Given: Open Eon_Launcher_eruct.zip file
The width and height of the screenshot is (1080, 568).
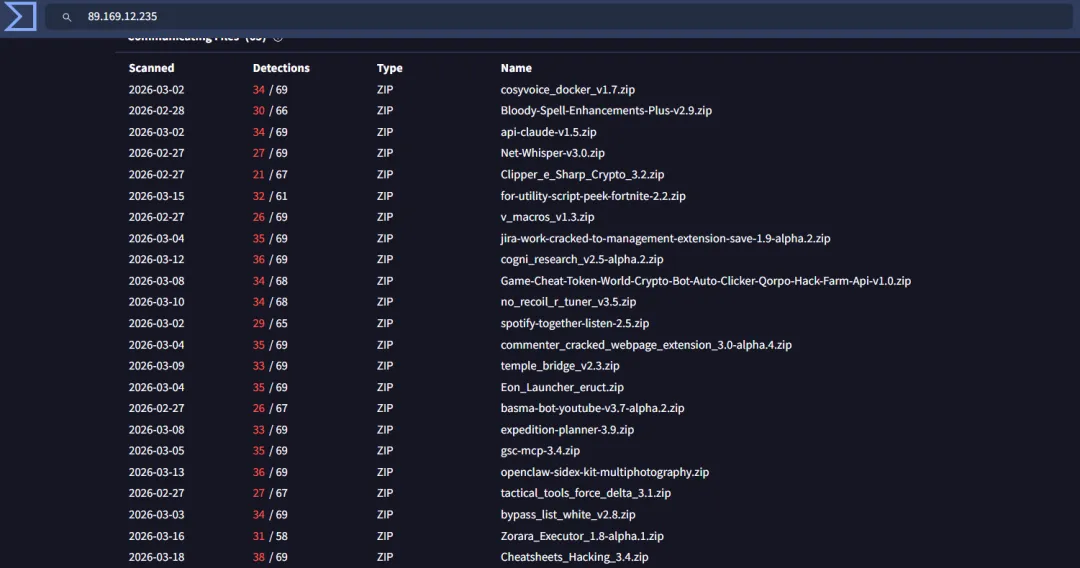Looking at the screenshot, I should [x=562, y=387].
